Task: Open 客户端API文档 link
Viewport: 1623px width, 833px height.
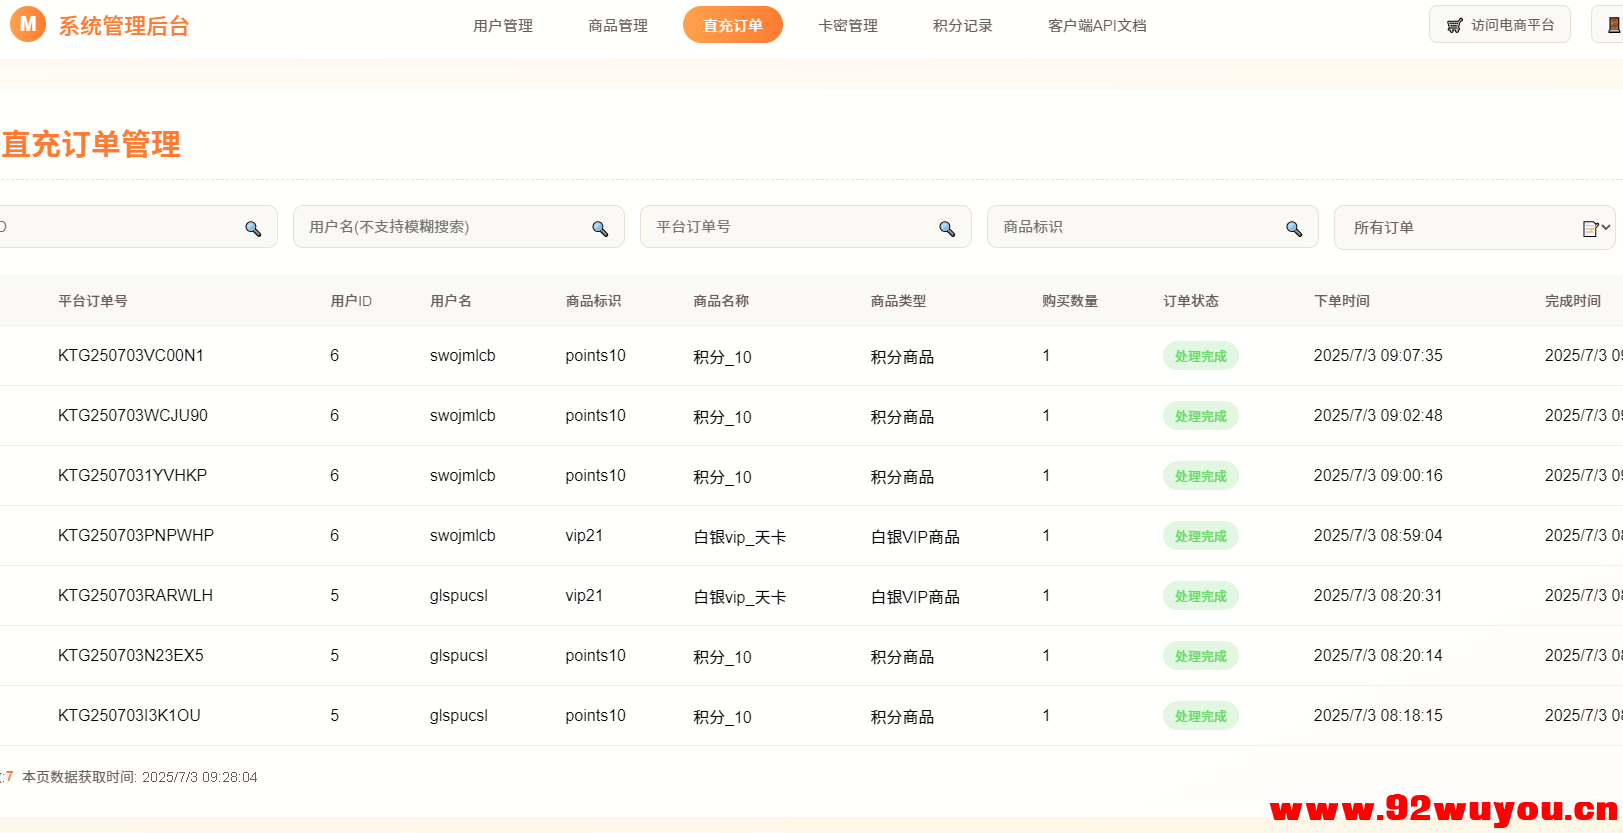Action: coord(1097,26)
